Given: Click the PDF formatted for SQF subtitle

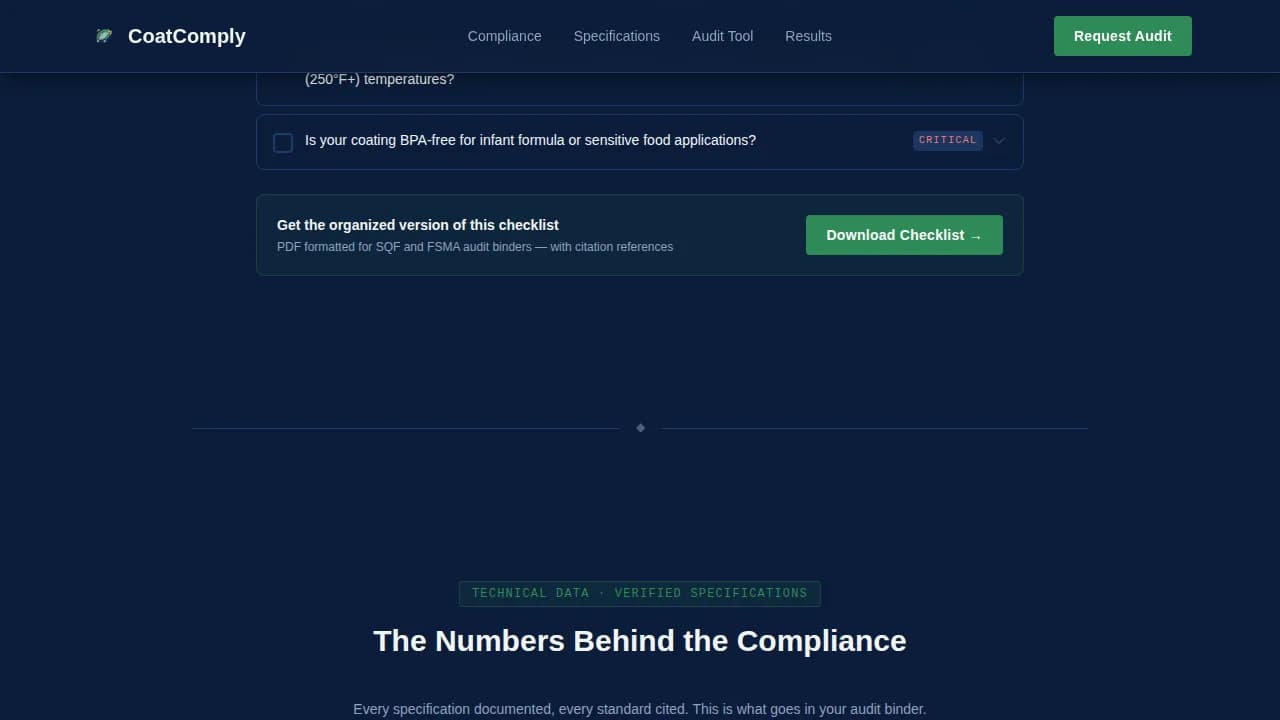Looking at the screenshot, I should click(474, 247).
